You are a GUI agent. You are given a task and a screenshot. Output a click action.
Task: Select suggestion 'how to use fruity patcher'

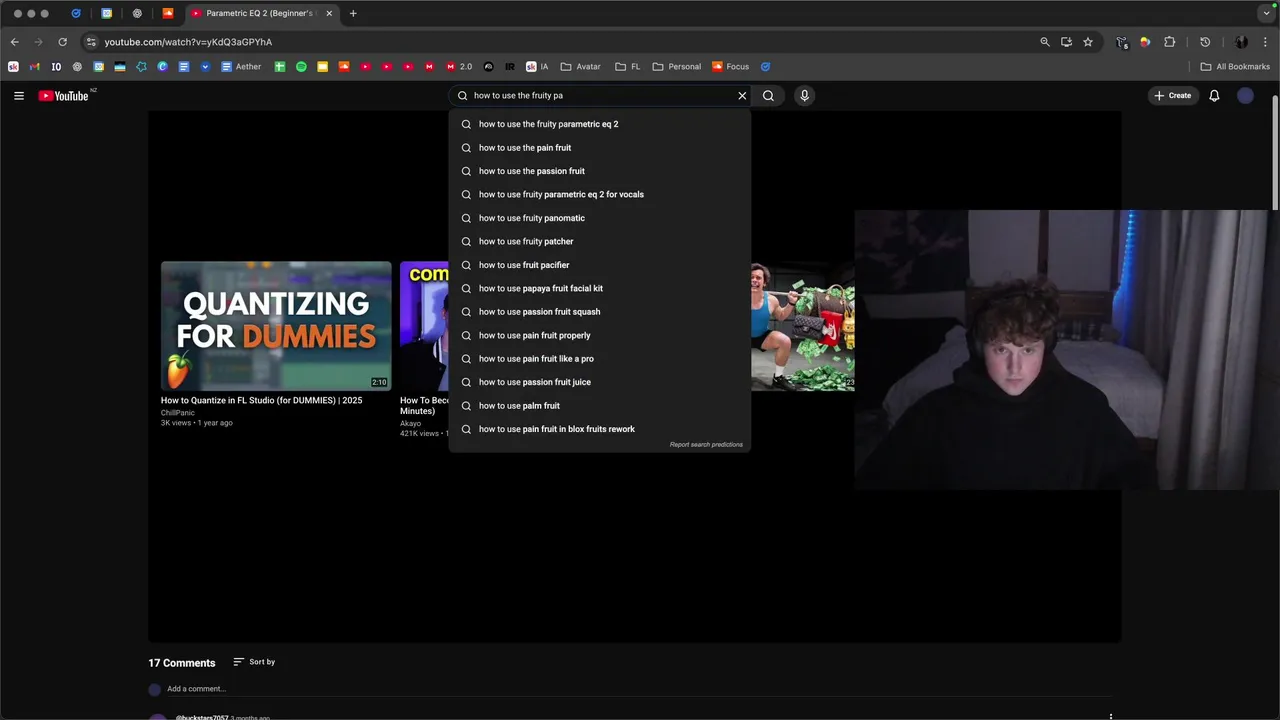pos(599,242)
